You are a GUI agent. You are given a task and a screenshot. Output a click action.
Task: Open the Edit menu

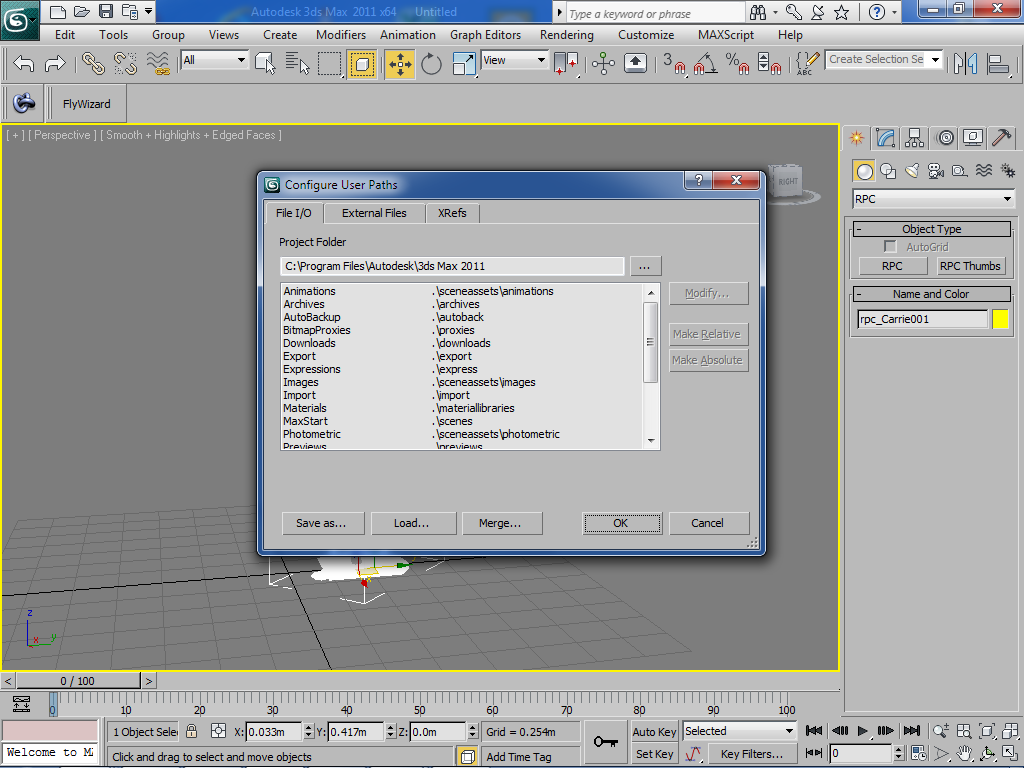point(65,35)
